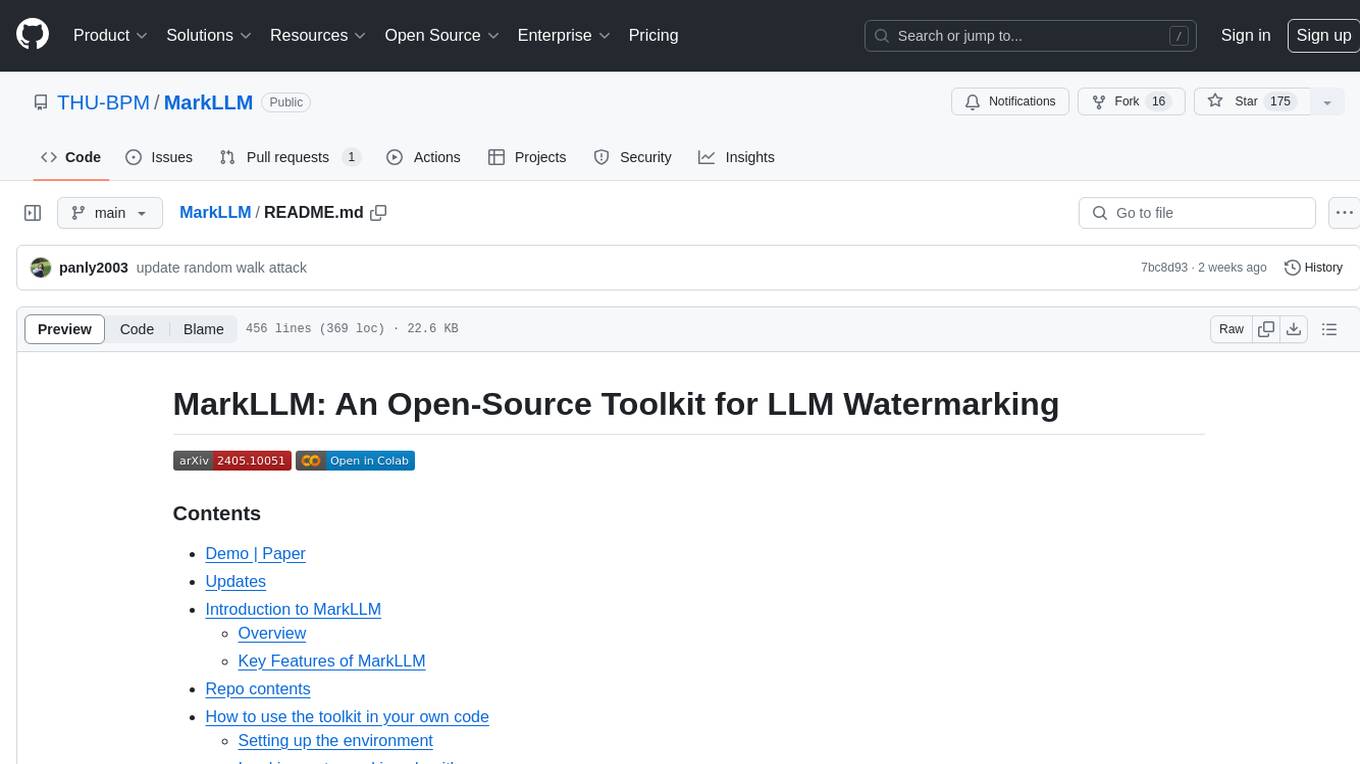Open the THU-BPM organization page
This screenshot has width=1360, height=764.
tap(103, 102)
